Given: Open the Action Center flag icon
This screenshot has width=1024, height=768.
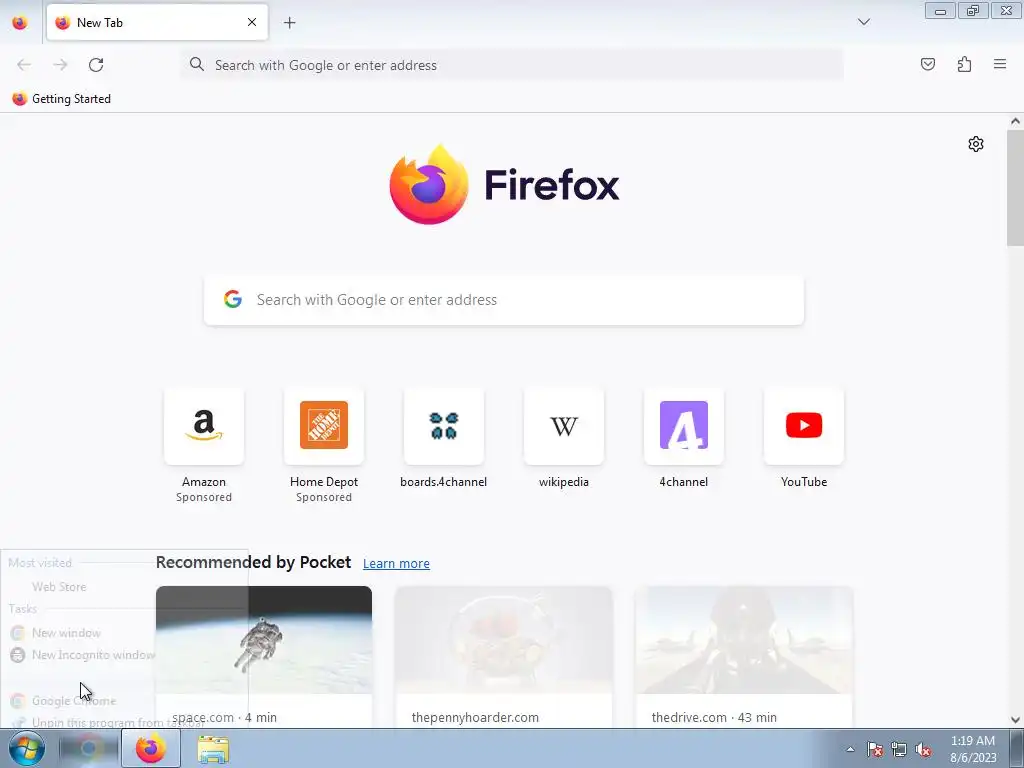Looking at the screenshot, I should tap(875, 749).
